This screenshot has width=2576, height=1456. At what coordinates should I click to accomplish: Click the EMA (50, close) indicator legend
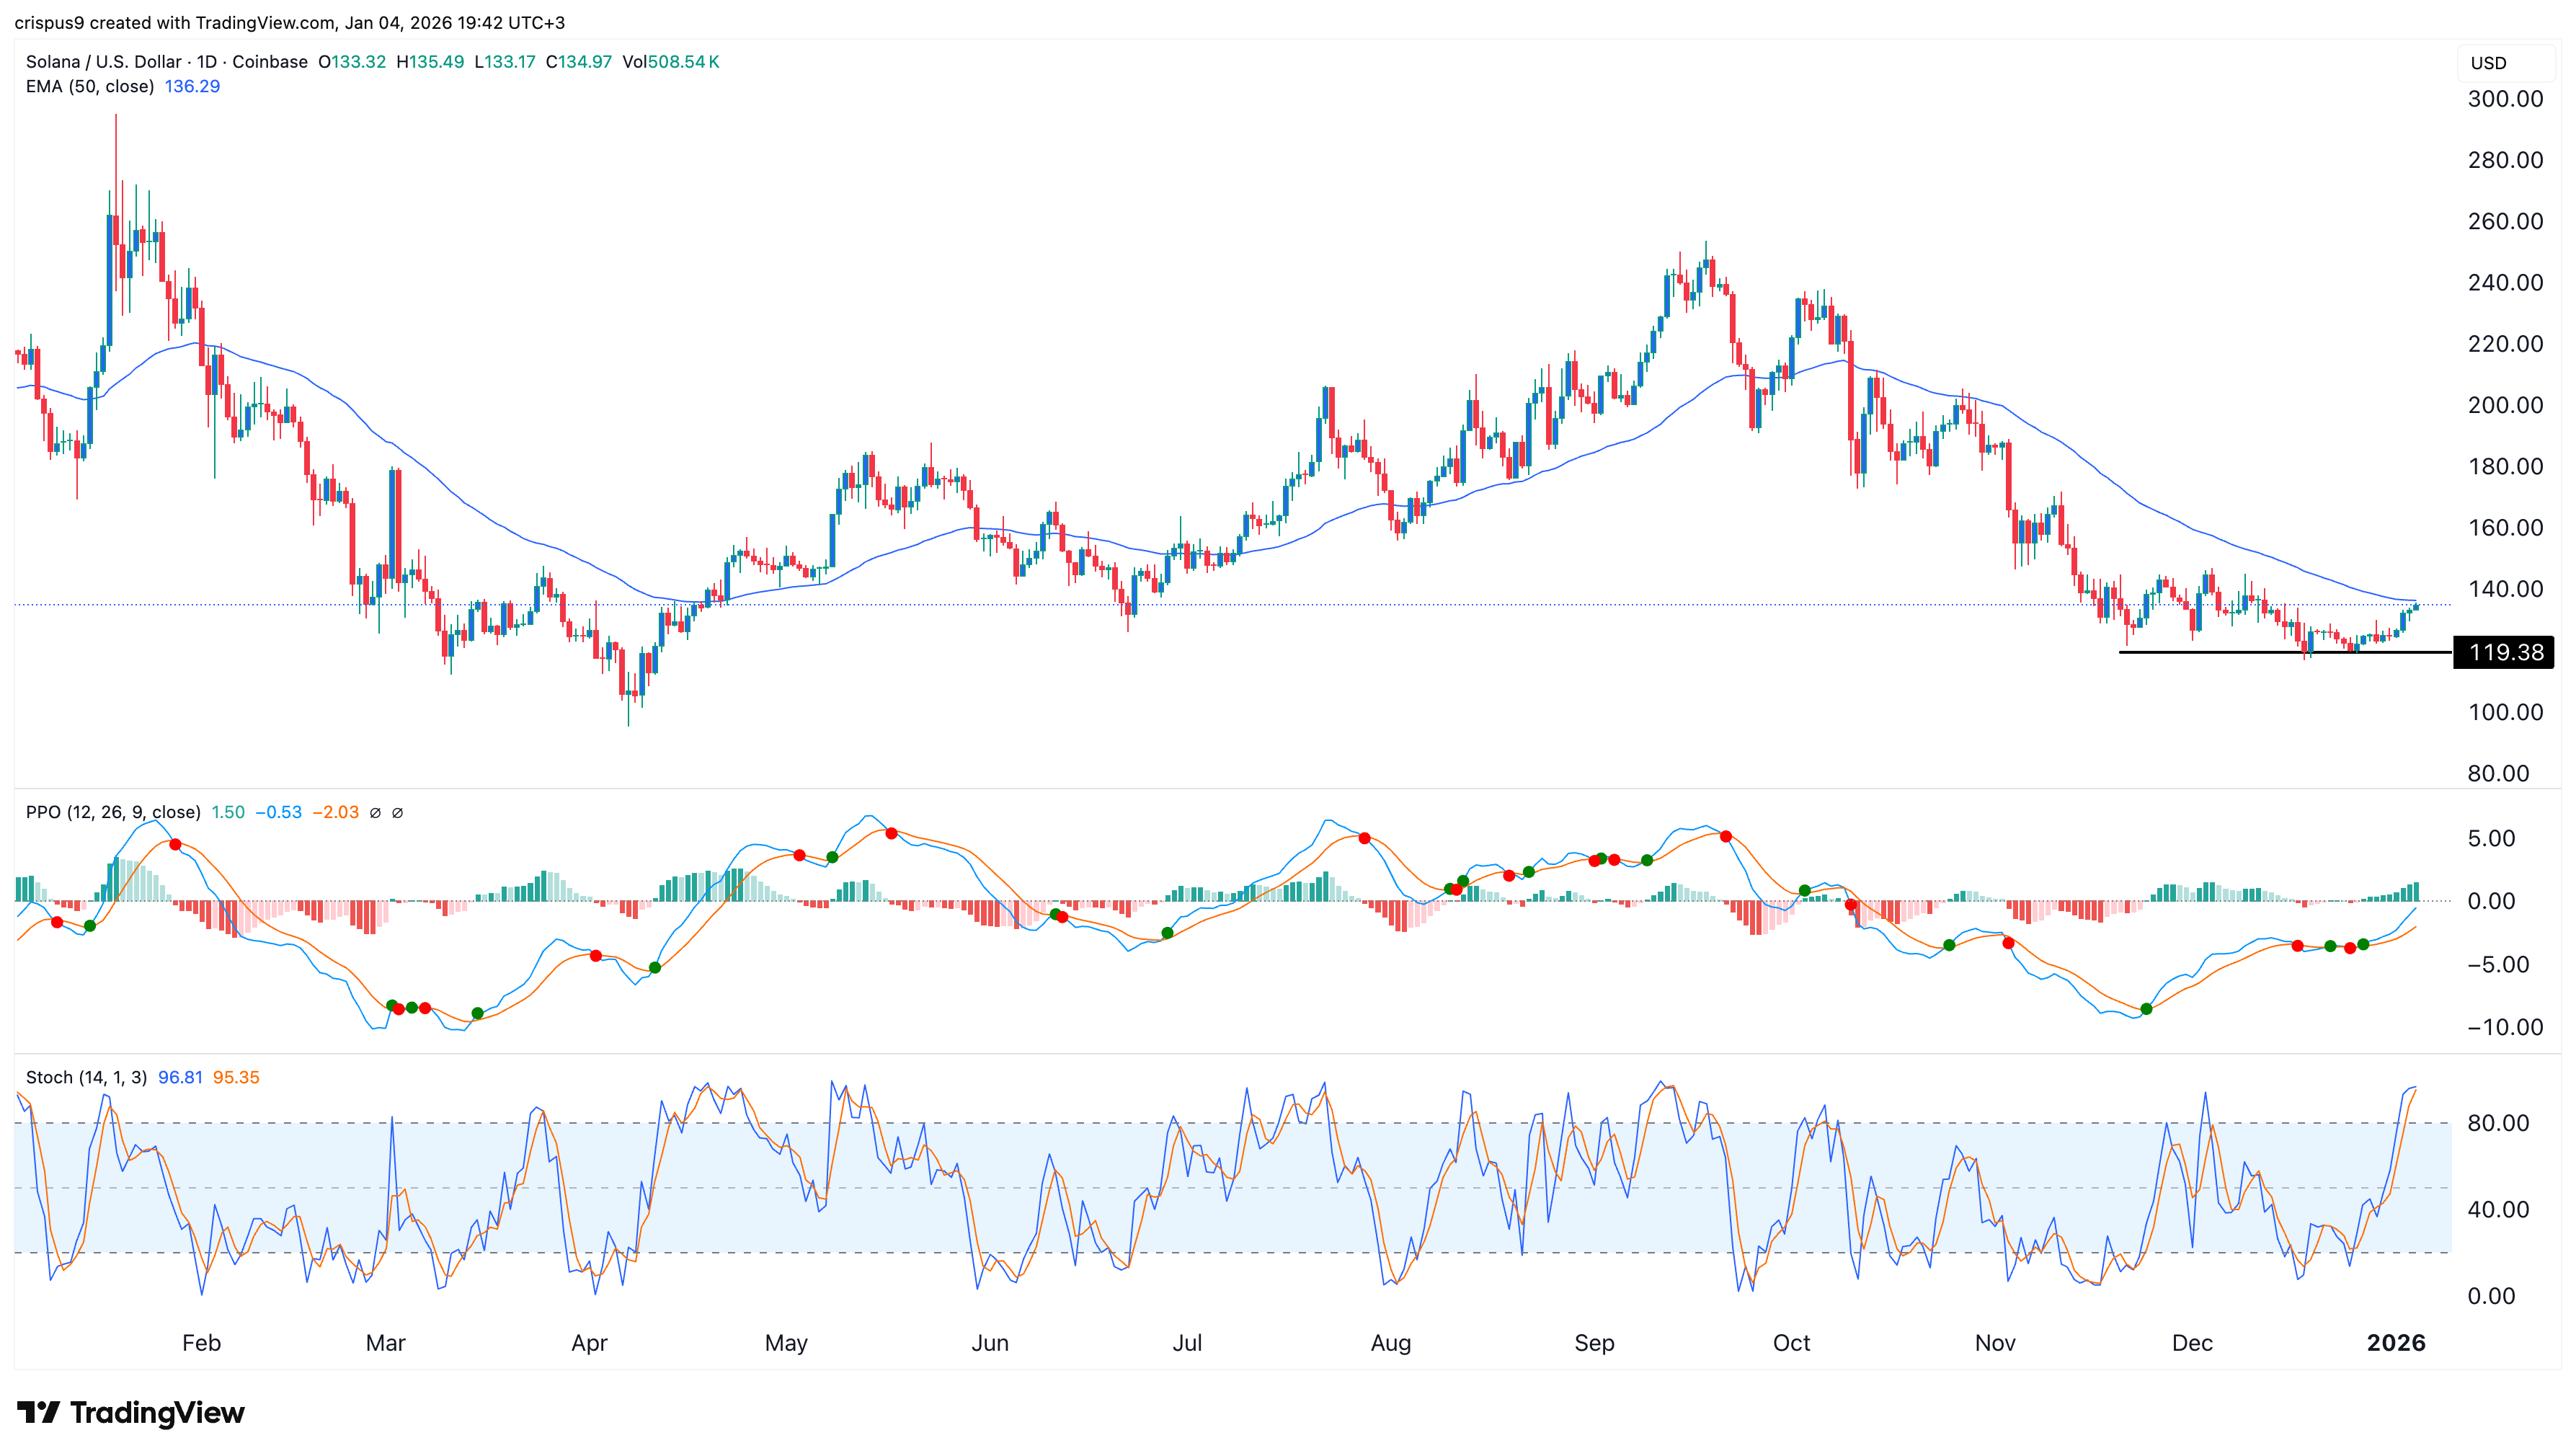(x=90, y=87)
